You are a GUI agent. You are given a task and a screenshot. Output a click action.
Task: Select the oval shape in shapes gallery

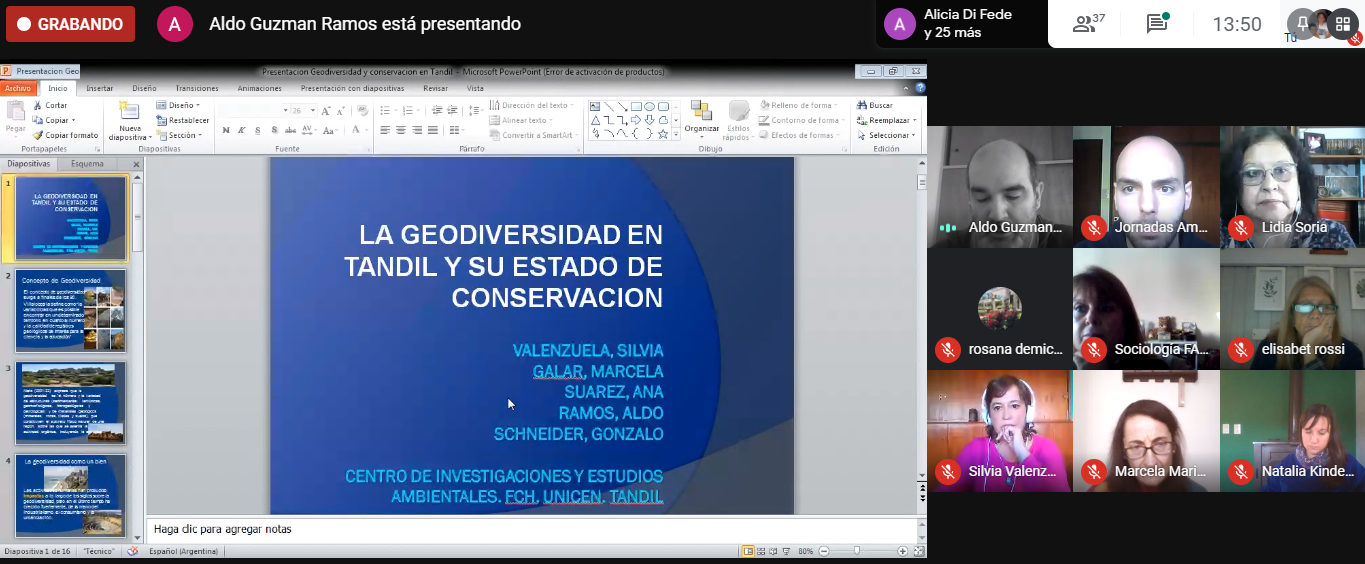coord(649,106)
